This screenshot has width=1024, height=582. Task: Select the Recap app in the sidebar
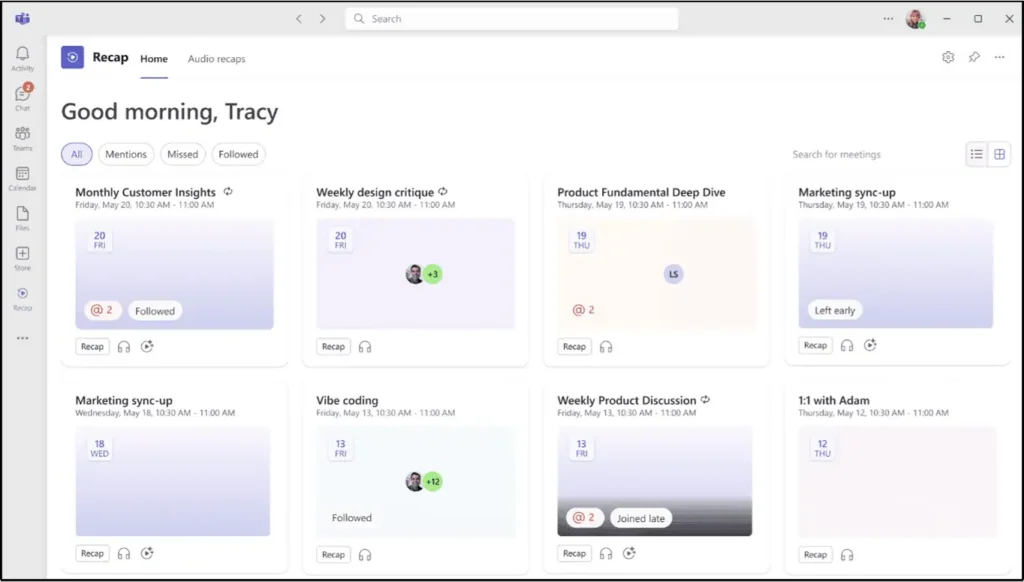point(22,299)
